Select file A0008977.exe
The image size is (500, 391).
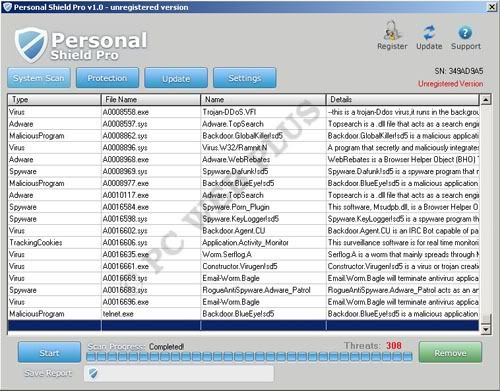pyautogui.click(x=151, y=183)
